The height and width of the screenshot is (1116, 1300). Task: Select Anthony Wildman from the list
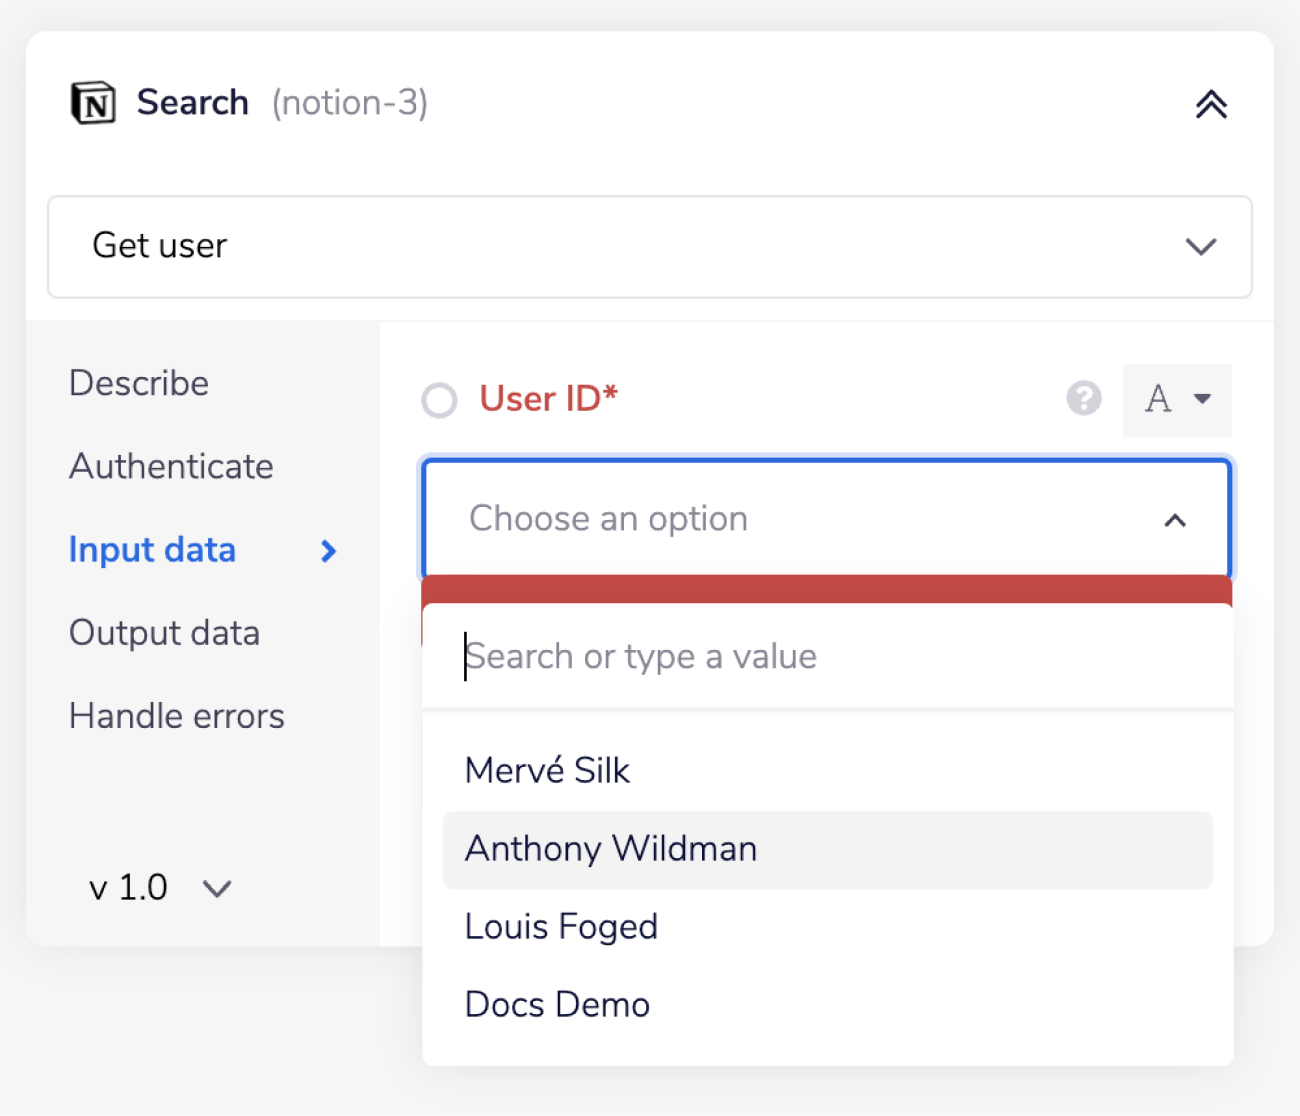click(x=610, y=849)
